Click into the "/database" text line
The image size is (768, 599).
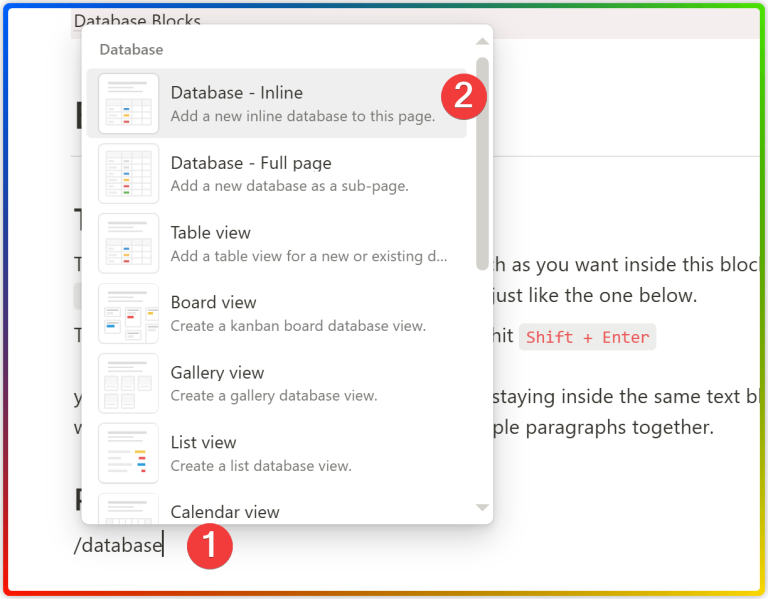point(118,546)
